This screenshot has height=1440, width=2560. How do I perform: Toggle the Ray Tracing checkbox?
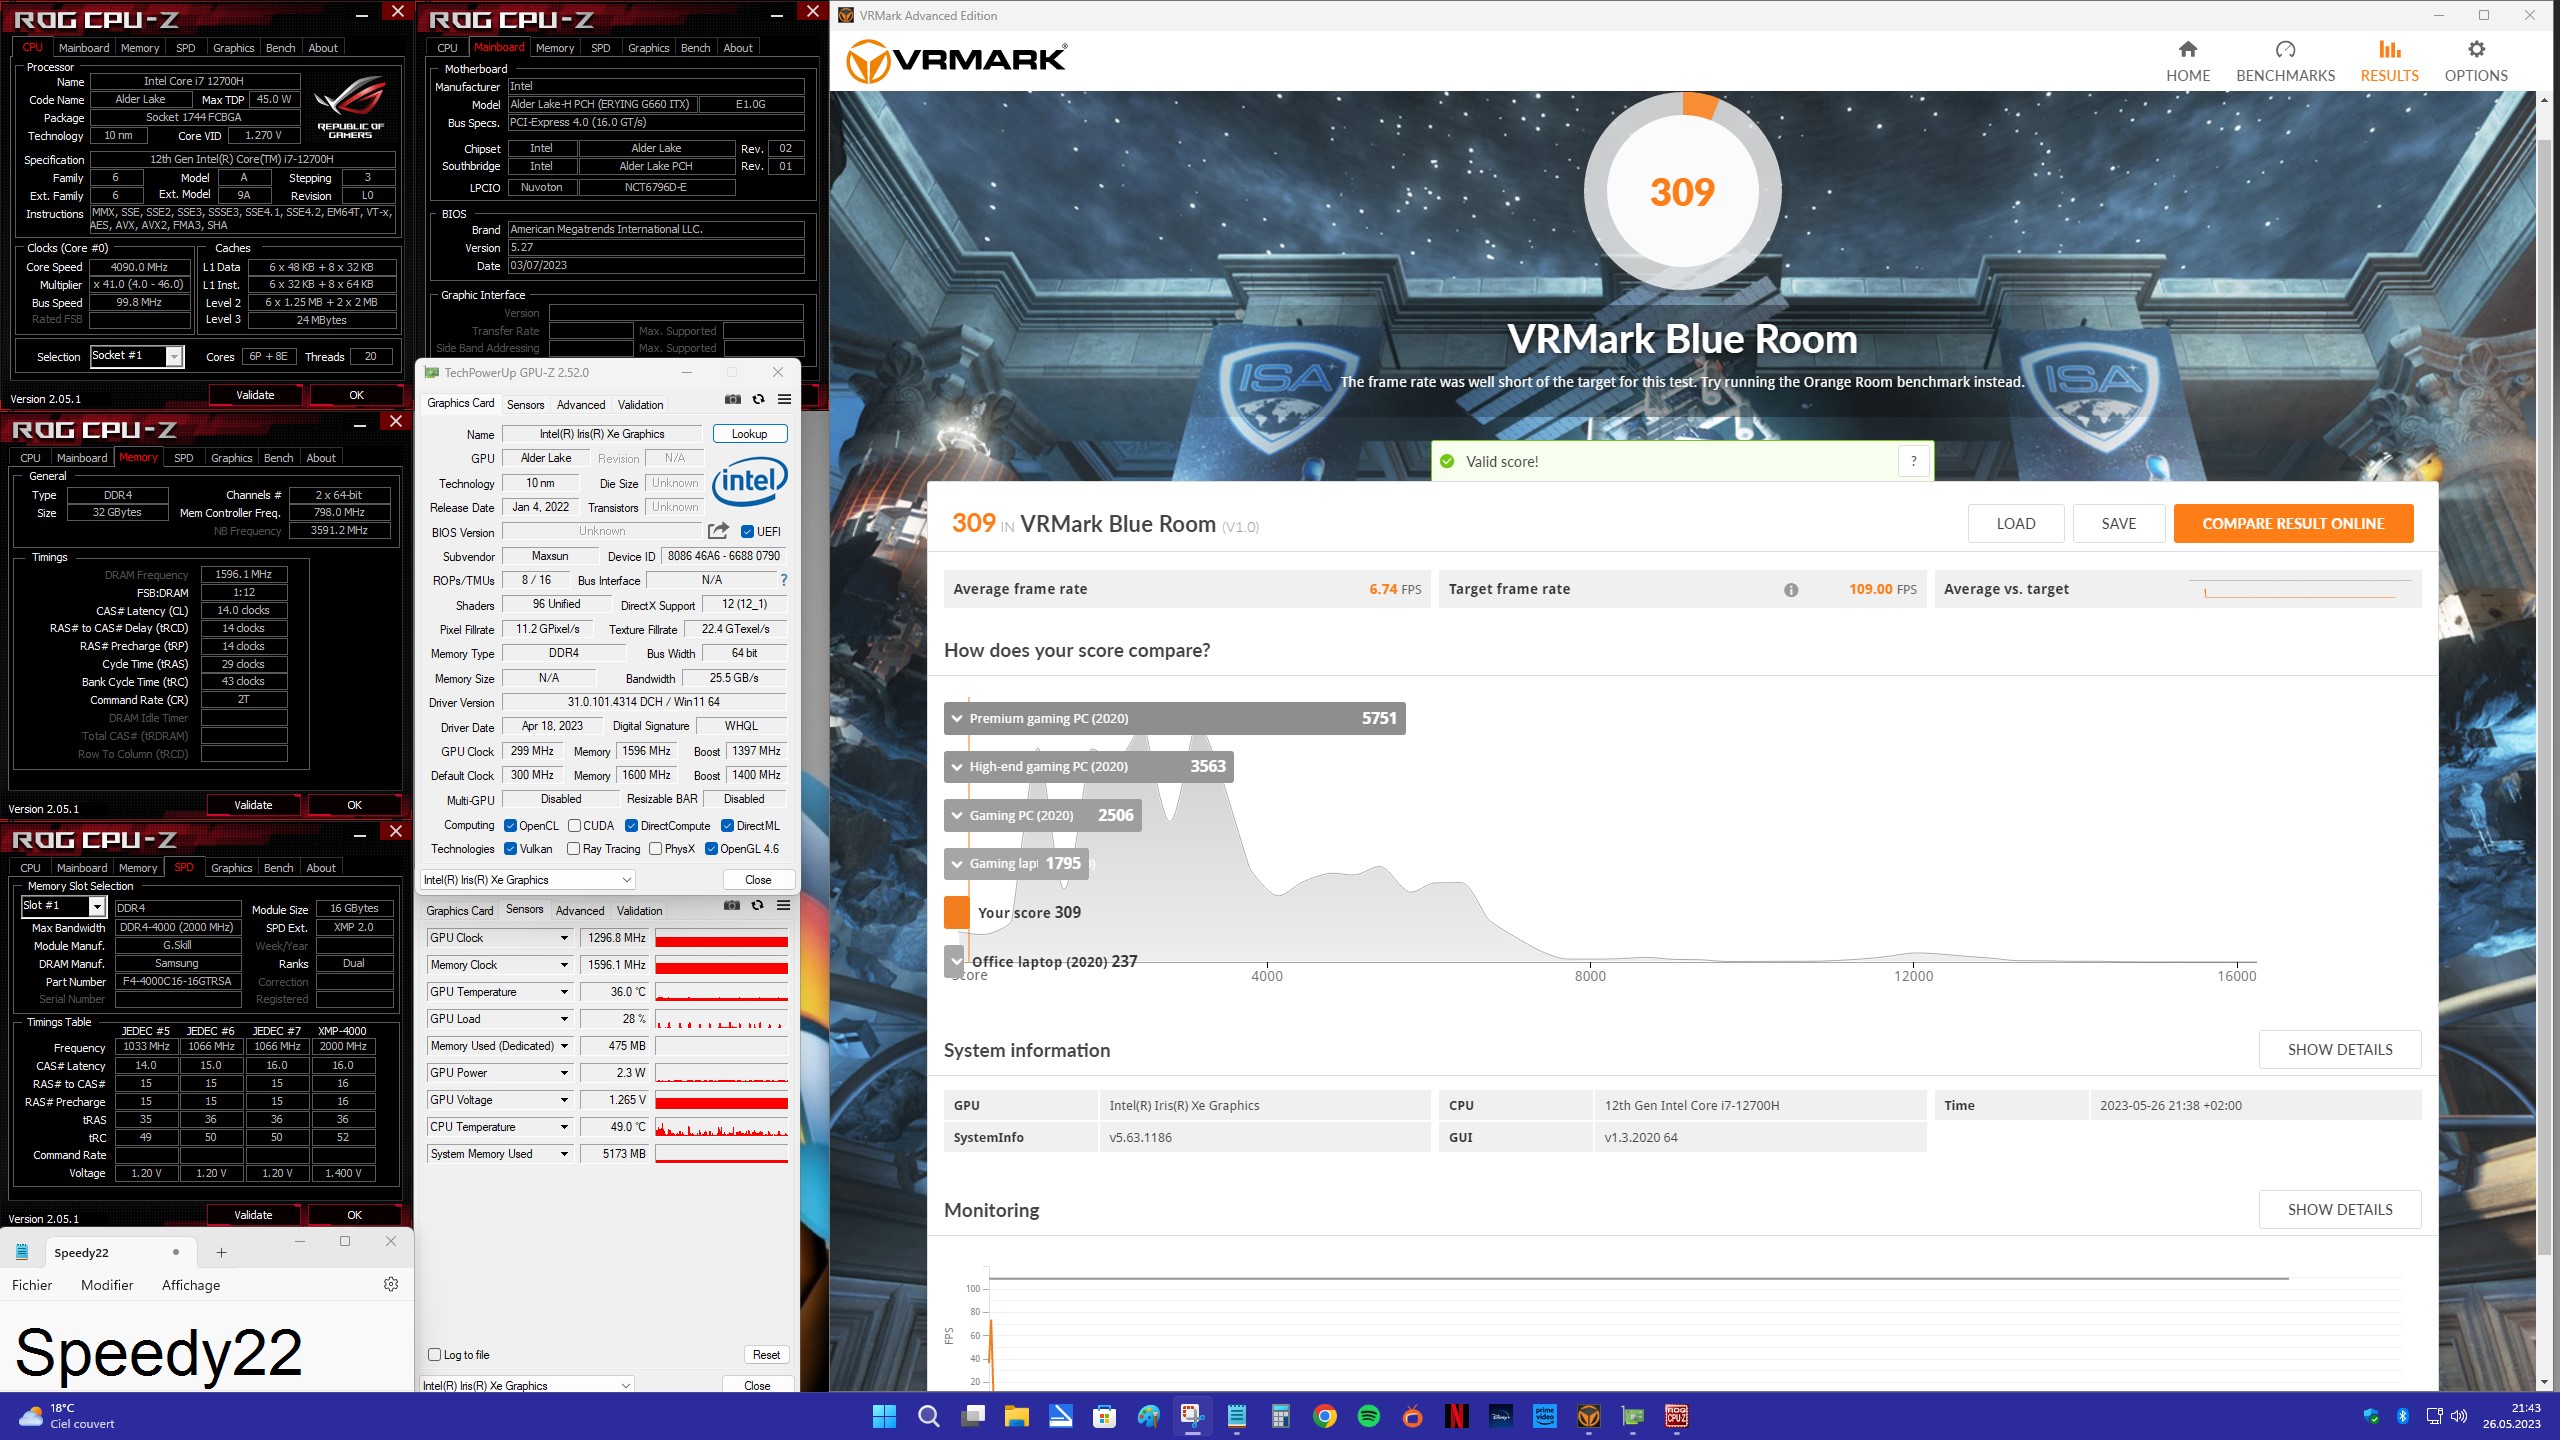coord(573,849)
